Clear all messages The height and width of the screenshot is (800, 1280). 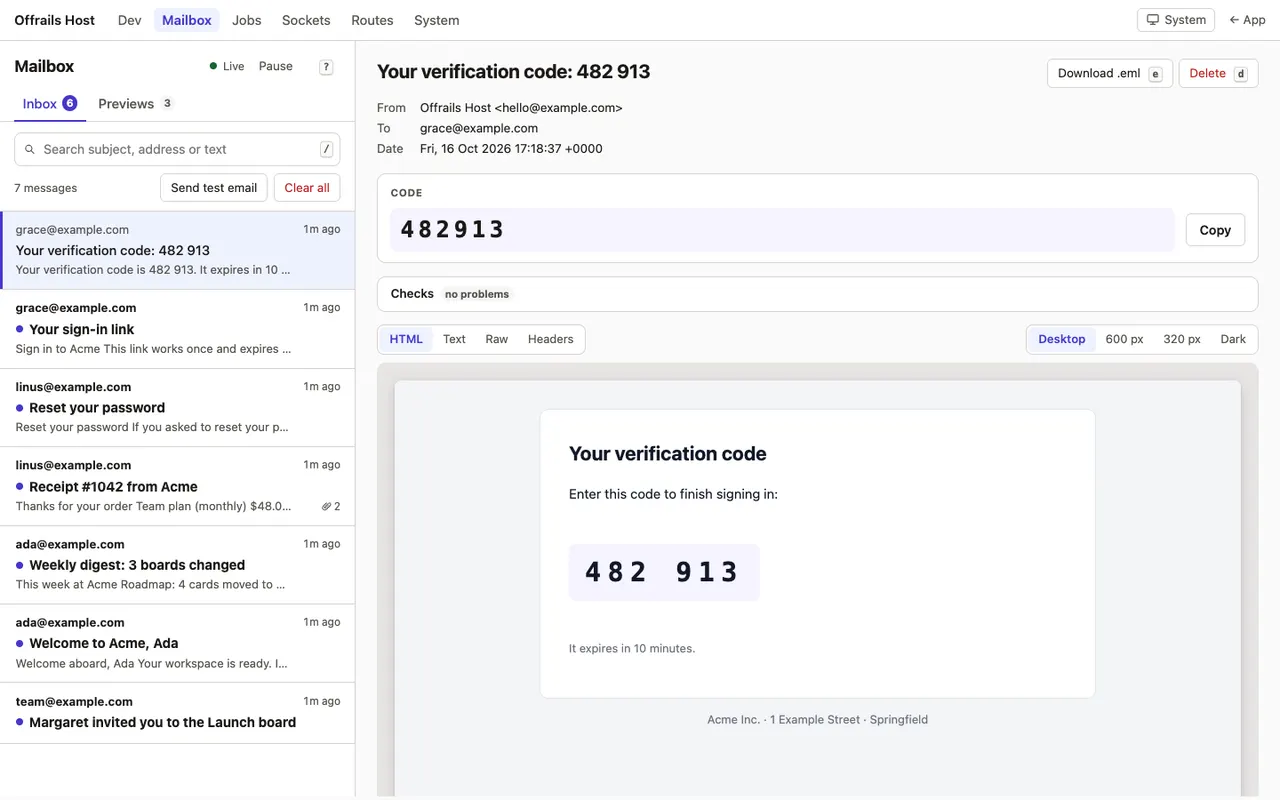pos(307,188)
